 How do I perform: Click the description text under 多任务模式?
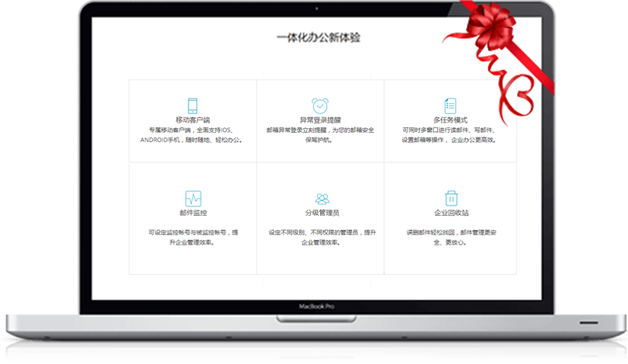point(449,135)
